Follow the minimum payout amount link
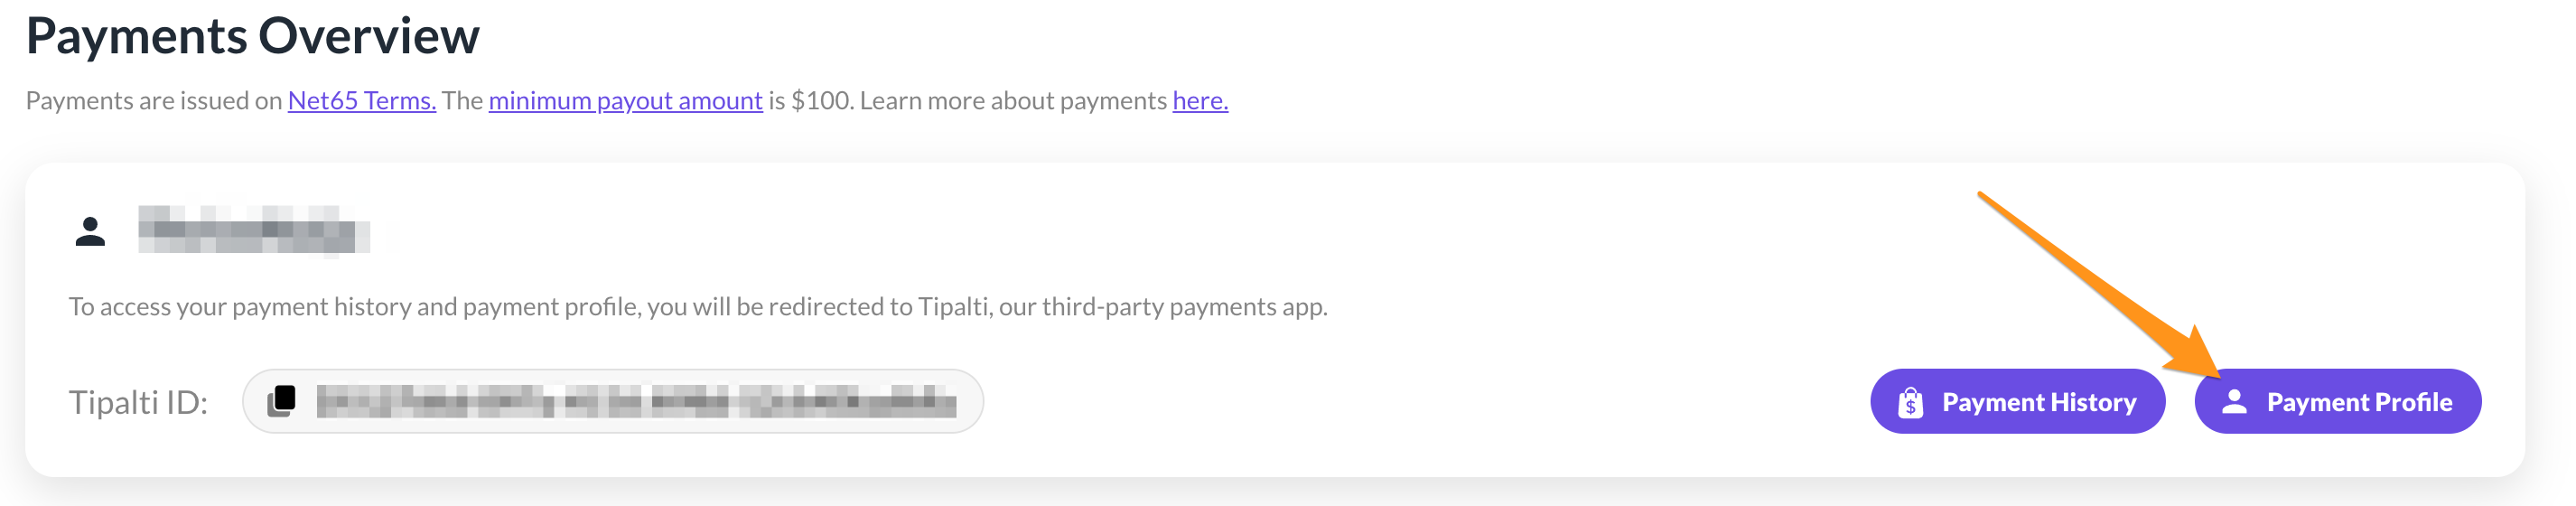2576x506 pixels. point(625,101)
